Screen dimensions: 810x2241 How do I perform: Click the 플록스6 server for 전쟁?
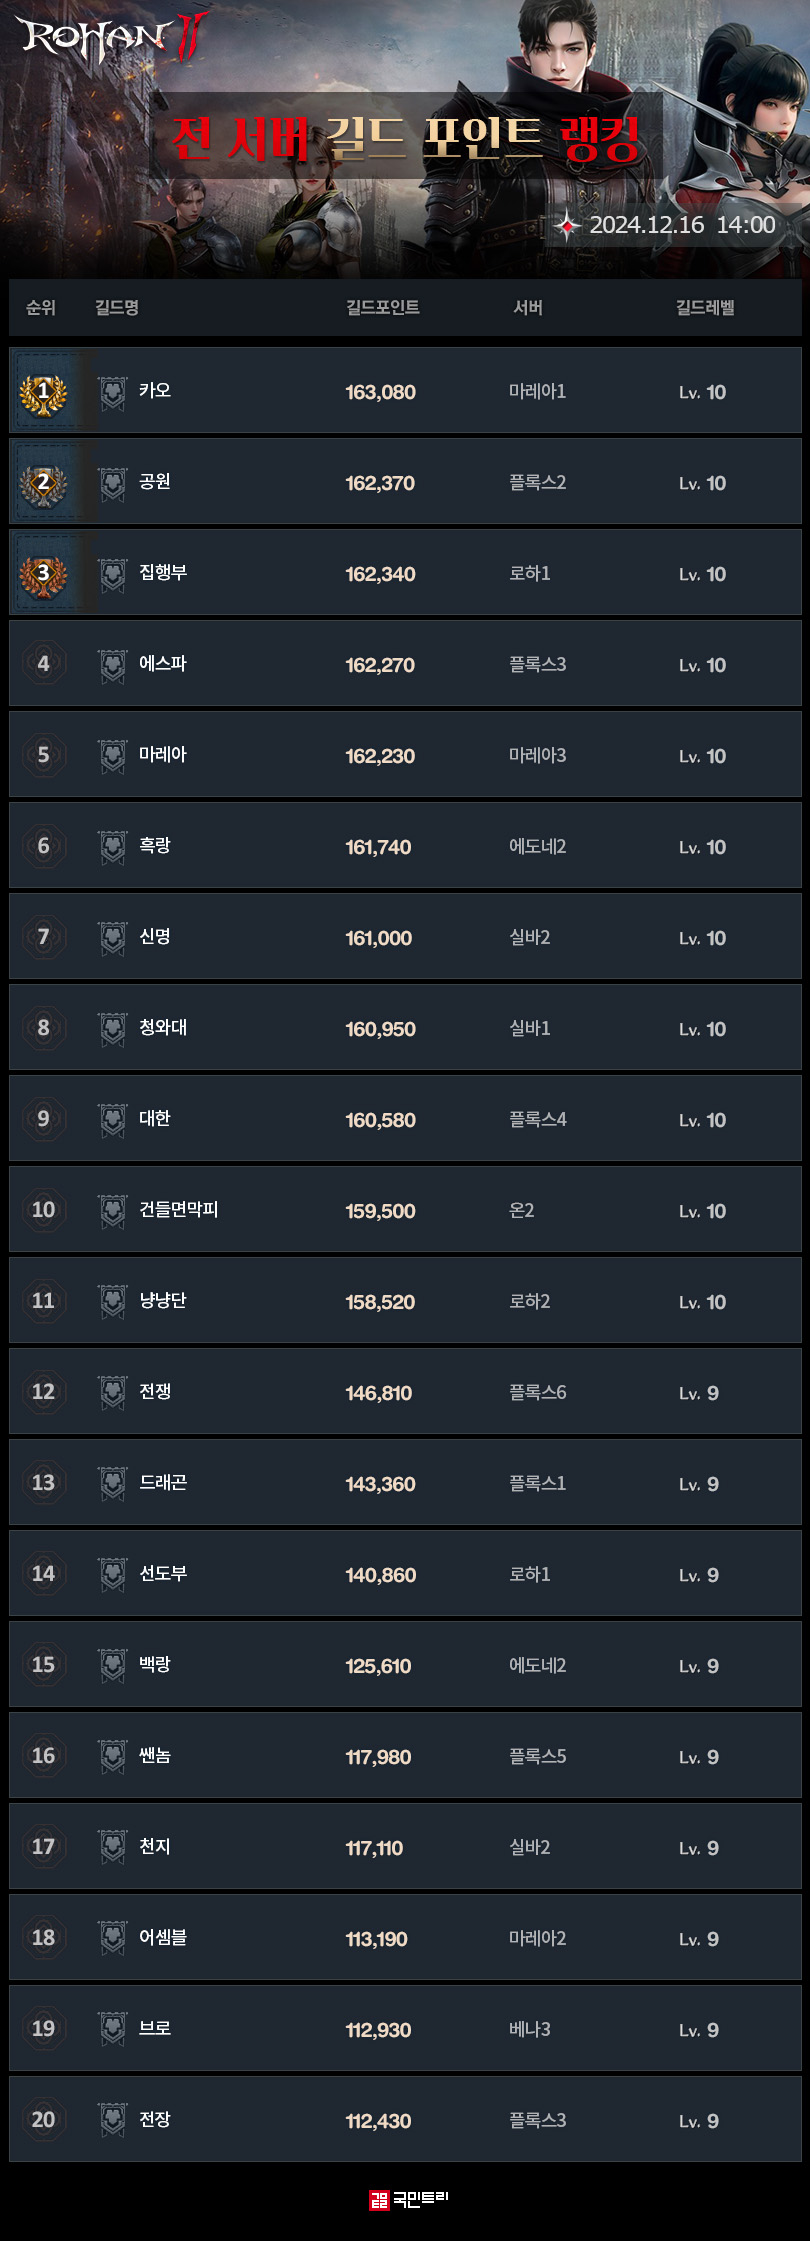(x=537, y=1392)
